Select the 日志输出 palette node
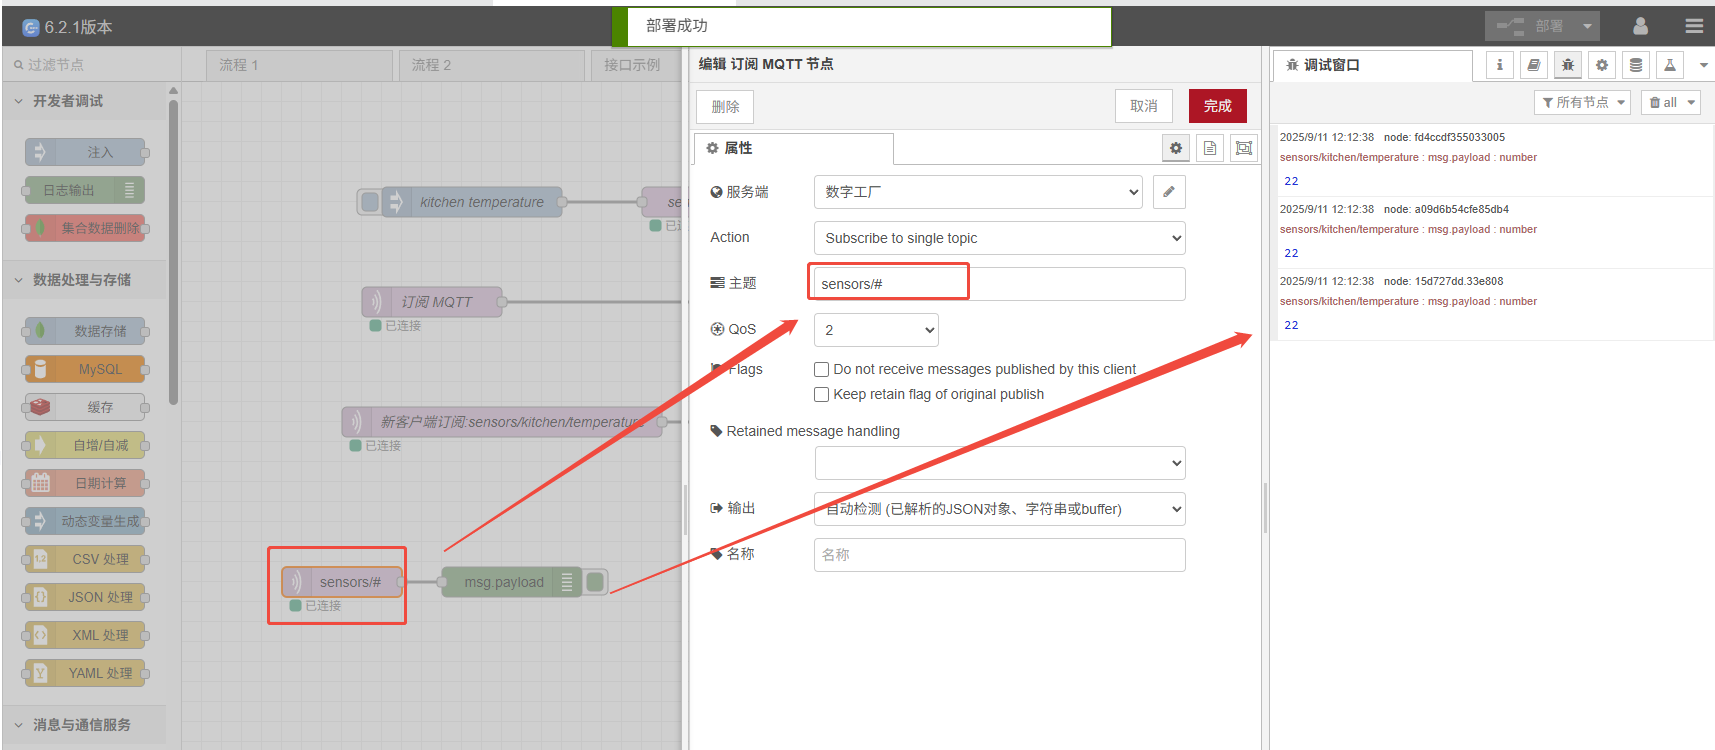The height and width of the screenshot is (750, 1715). pyautogui.click(x=85, y=190)
